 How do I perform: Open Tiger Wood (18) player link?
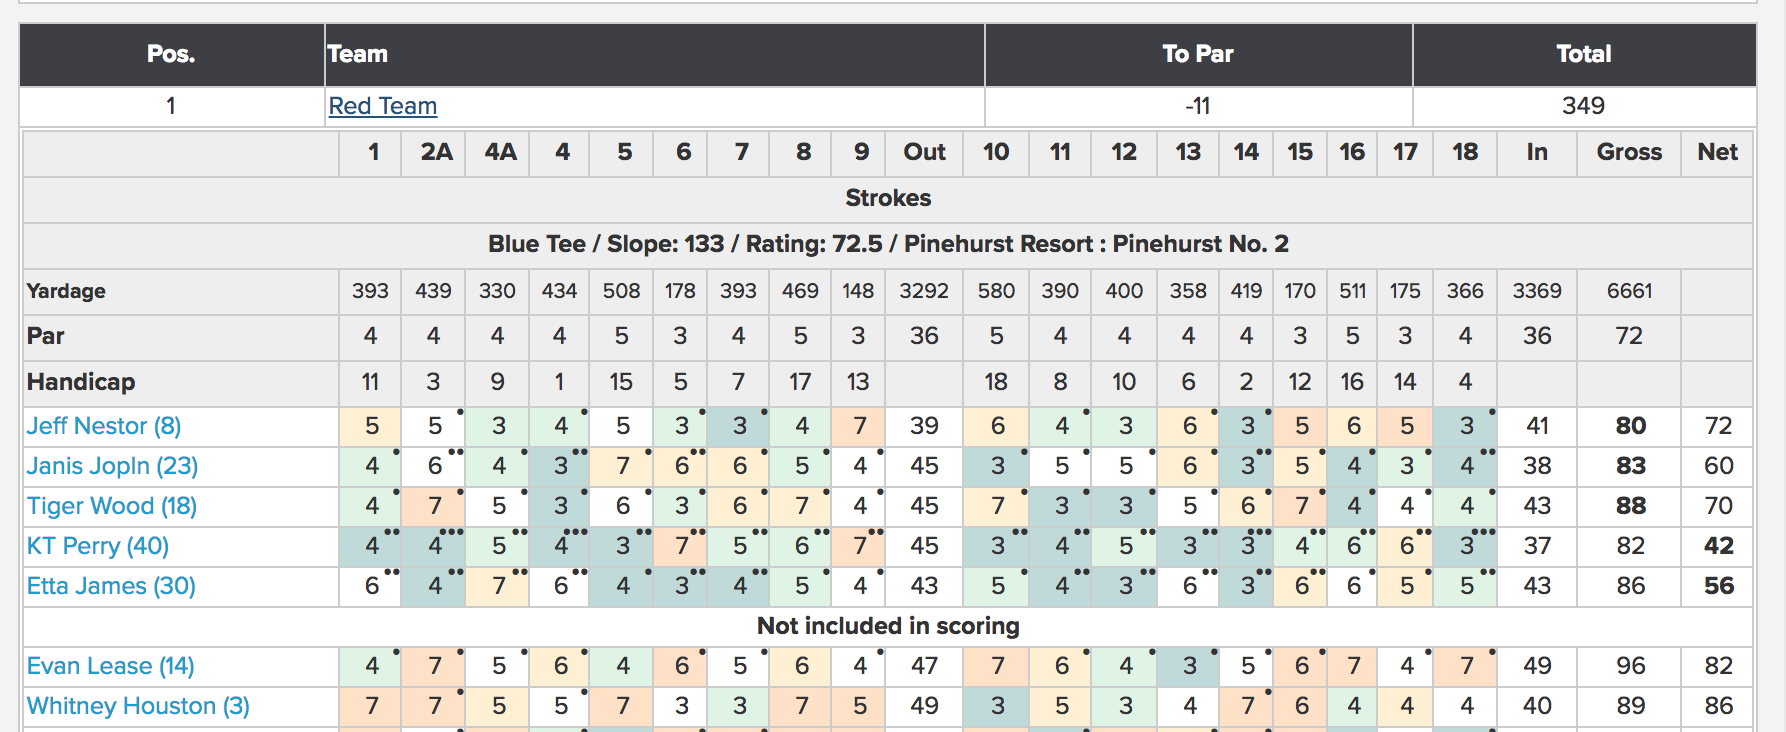pos(112,506)
